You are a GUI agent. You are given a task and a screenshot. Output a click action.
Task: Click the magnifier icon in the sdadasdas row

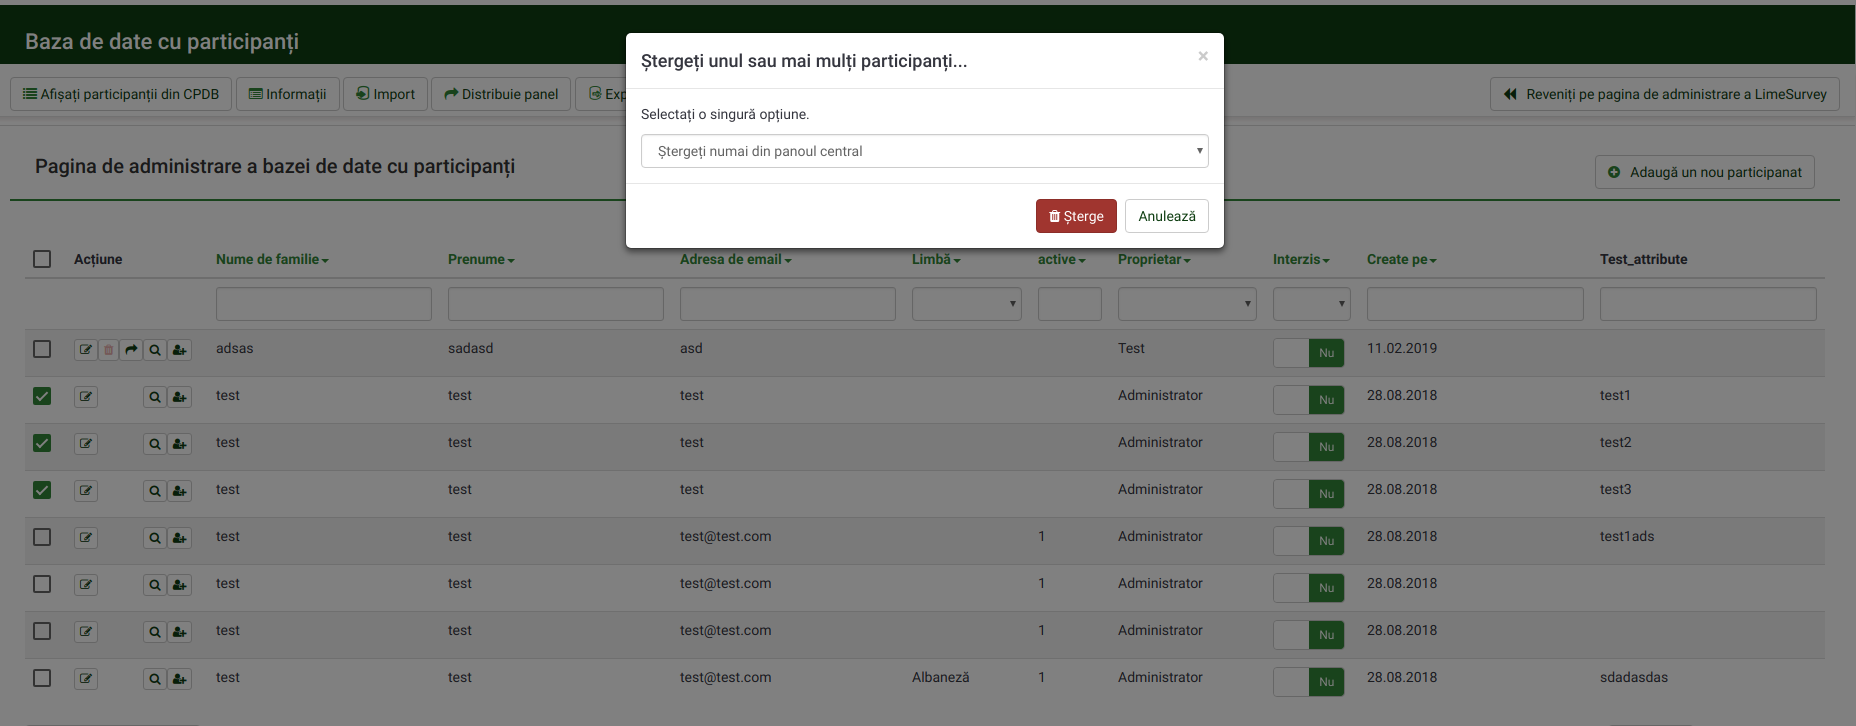[x=155, y=679]
